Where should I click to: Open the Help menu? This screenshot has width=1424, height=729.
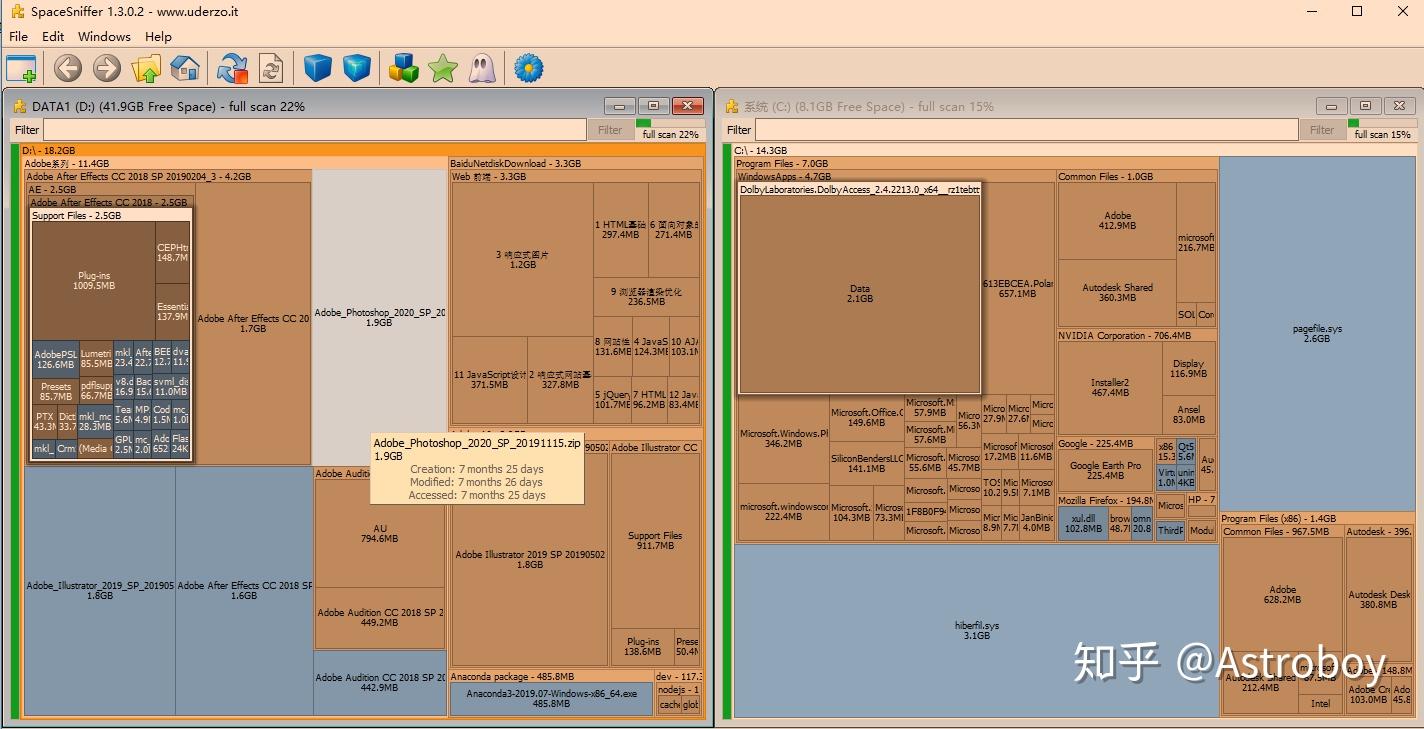(x=158, y=36)
